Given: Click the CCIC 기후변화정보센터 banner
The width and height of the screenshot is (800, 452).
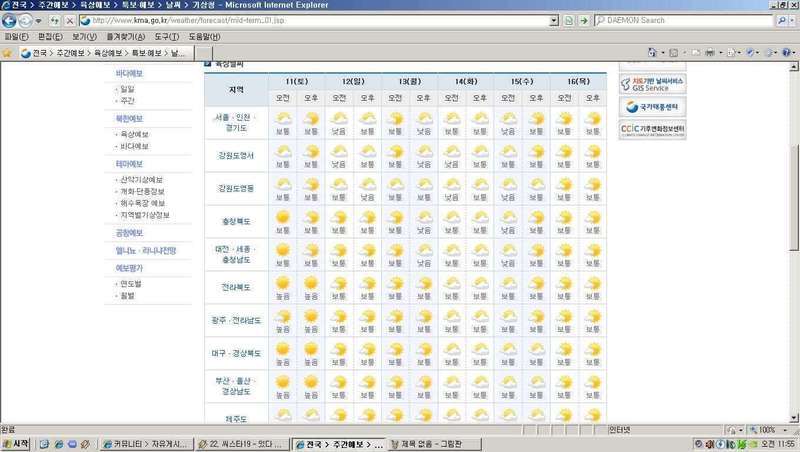Looking at the screenshot, I should click(x=653, y=130).
